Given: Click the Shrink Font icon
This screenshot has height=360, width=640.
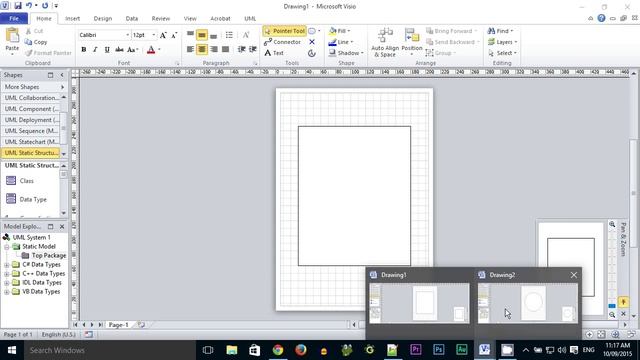Looking at the screenshot, I should point(174,36).
